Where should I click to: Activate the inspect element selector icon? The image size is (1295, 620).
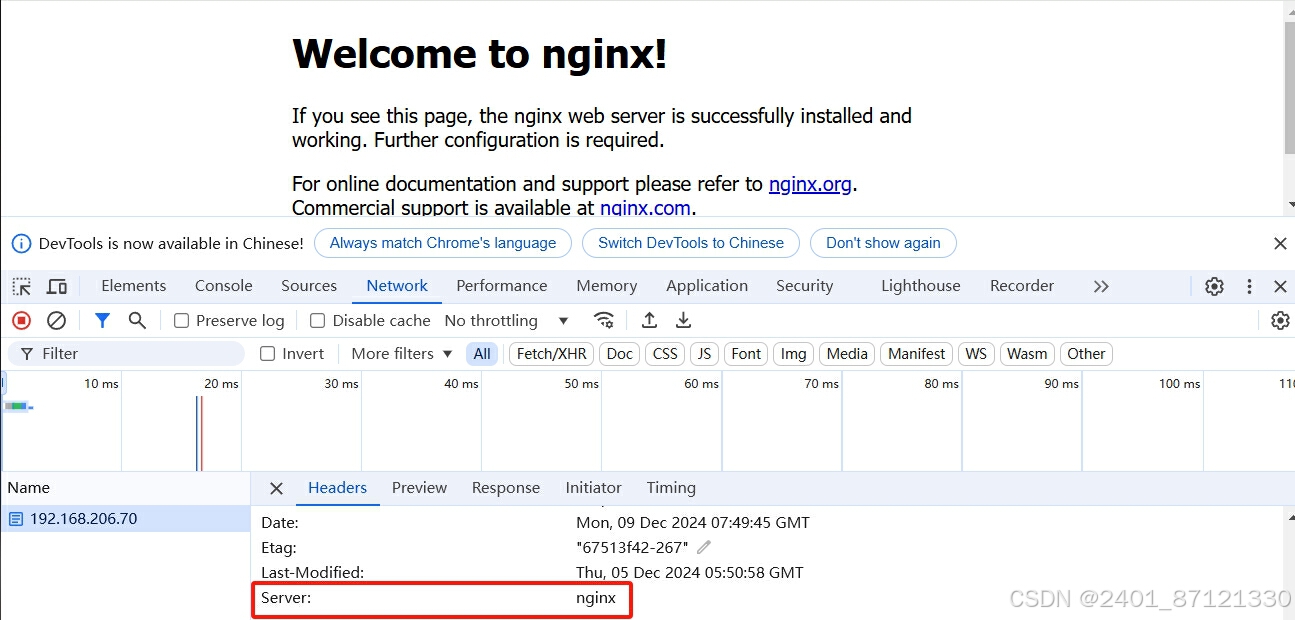click(22, 287)
